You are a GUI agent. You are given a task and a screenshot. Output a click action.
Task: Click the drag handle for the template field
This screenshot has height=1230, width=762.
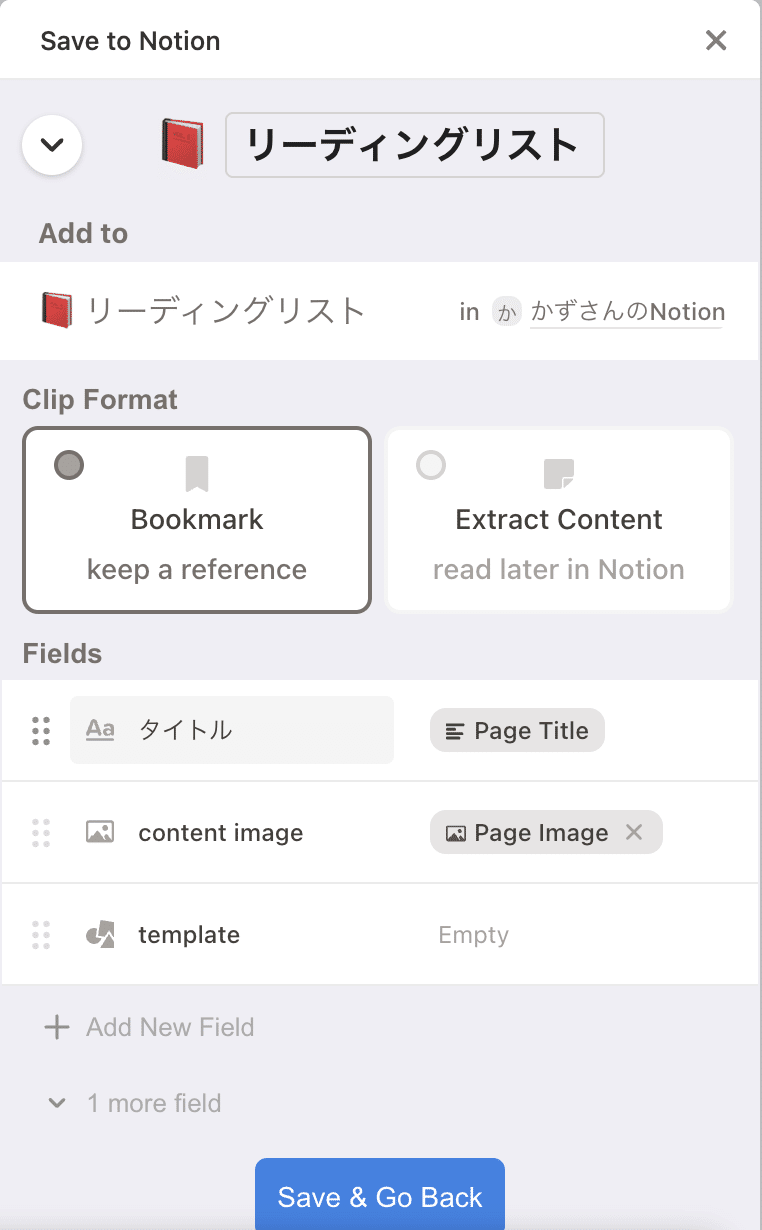[41, 935]
